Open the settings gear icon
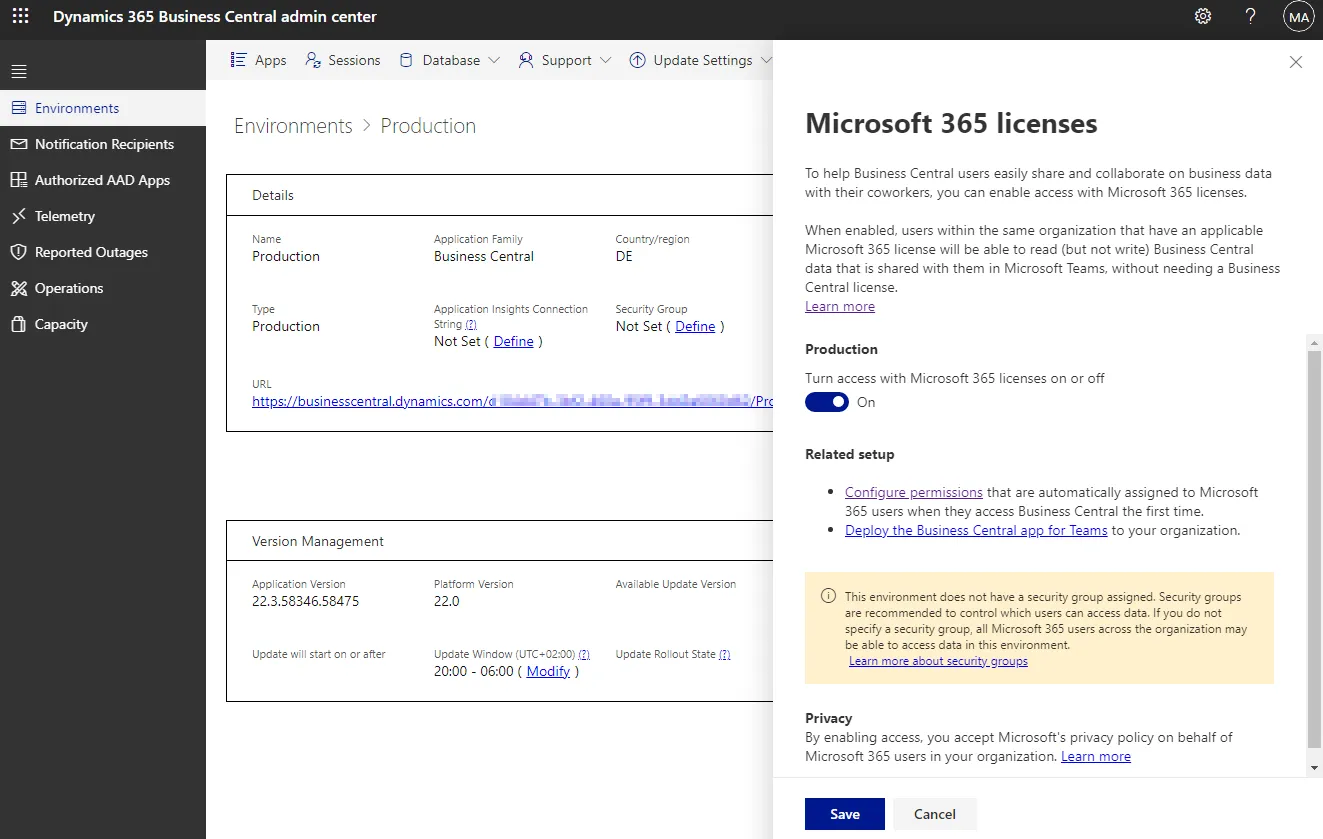The height and width of the screenshot is (839, 1323). [x=1203, y=17]
